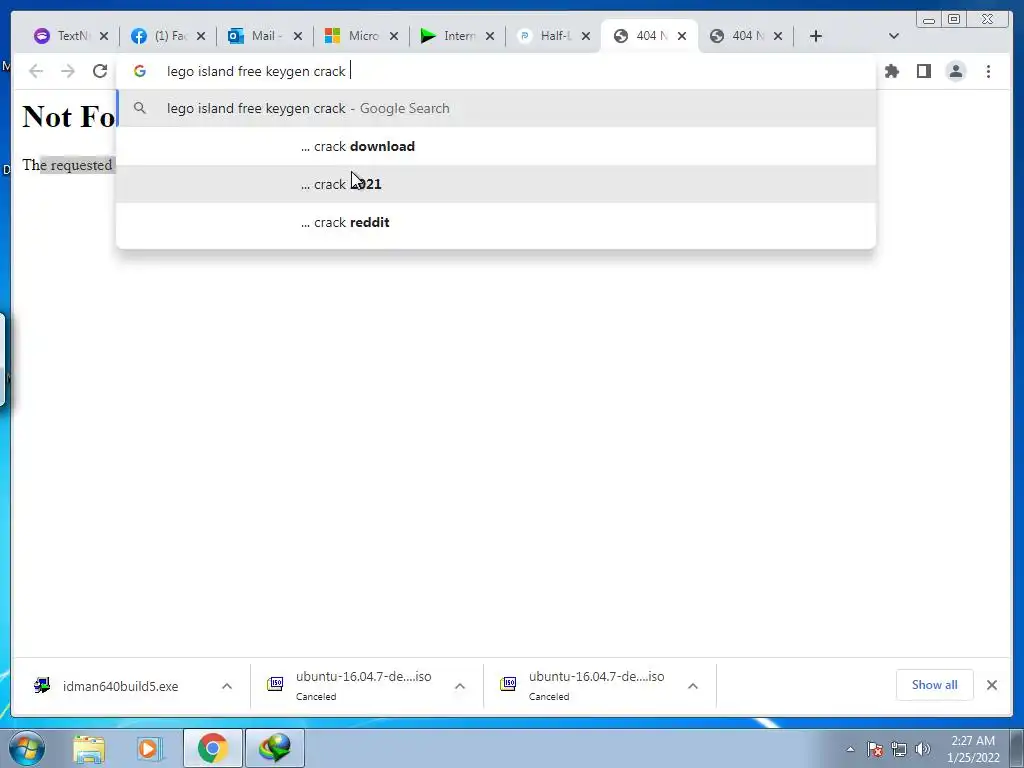Switch to the last 404 Not Found tab
The image size is (1024, 768).
tap(738, 36)
